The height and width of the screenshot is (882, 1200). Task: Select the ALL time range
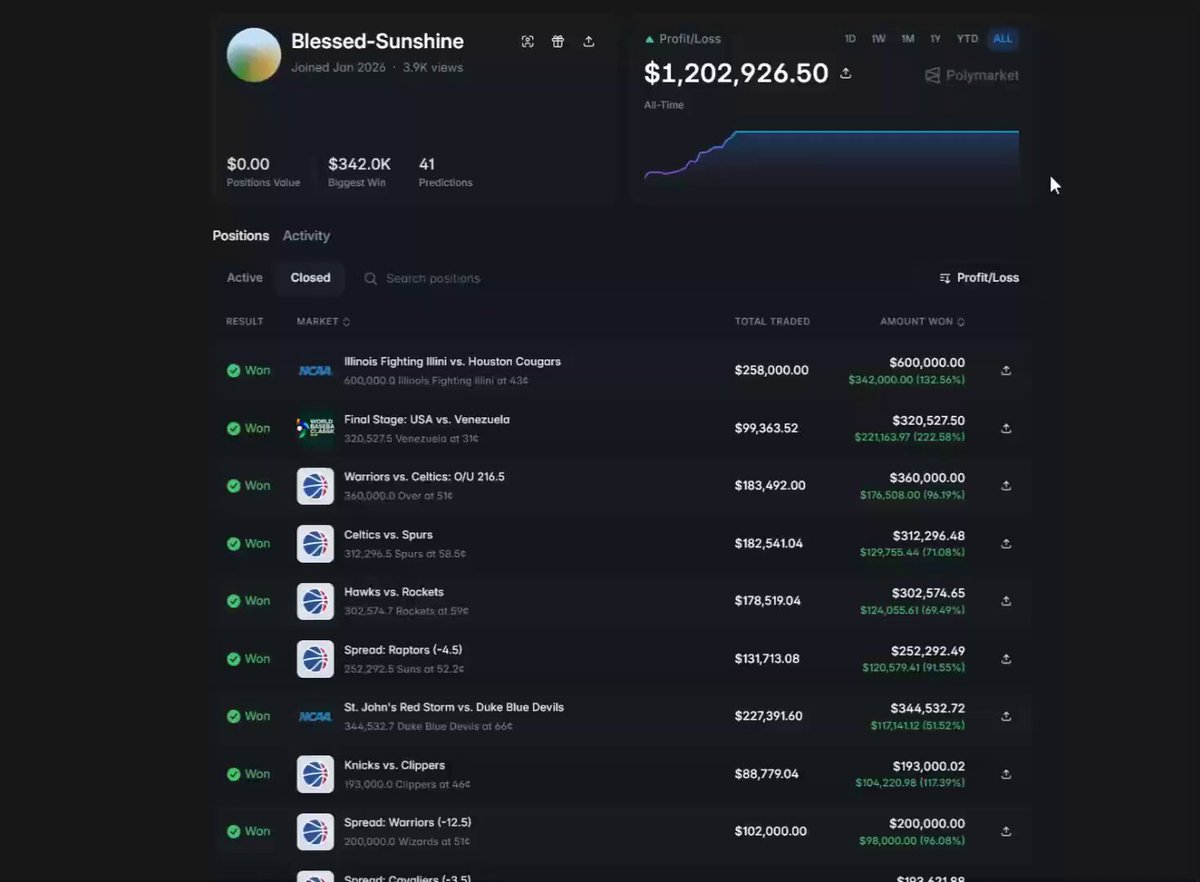pyautogui.click(x=1002, y=39)
